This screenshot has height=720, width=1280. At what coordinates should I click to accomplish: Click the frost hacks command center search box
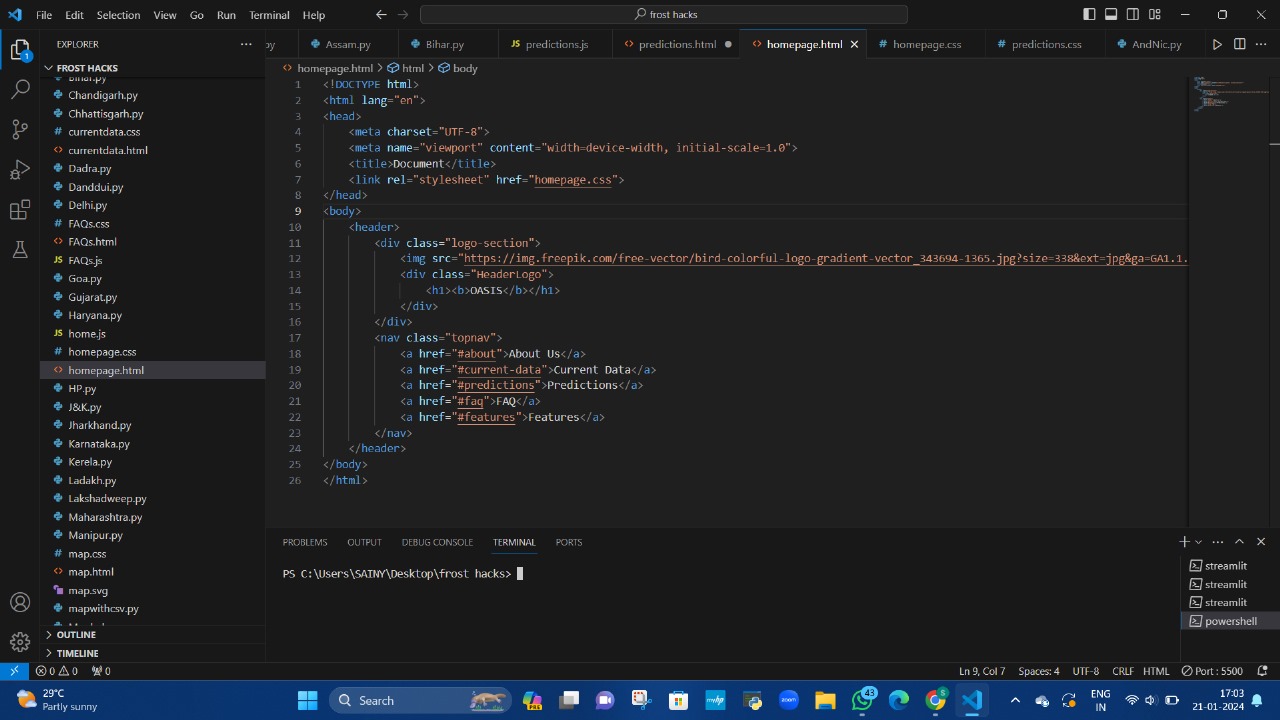click(664, 14)
